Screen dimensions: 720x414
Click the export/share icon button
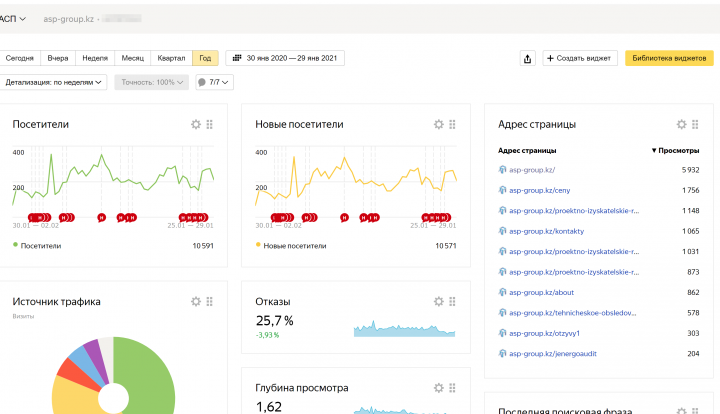point(527,58)
